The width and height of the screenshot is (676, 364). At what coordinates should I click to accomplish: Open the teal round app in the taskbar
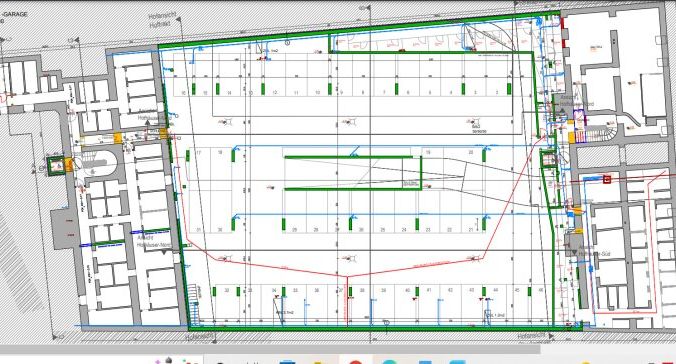pyautogui.click(x=389, y=362)
